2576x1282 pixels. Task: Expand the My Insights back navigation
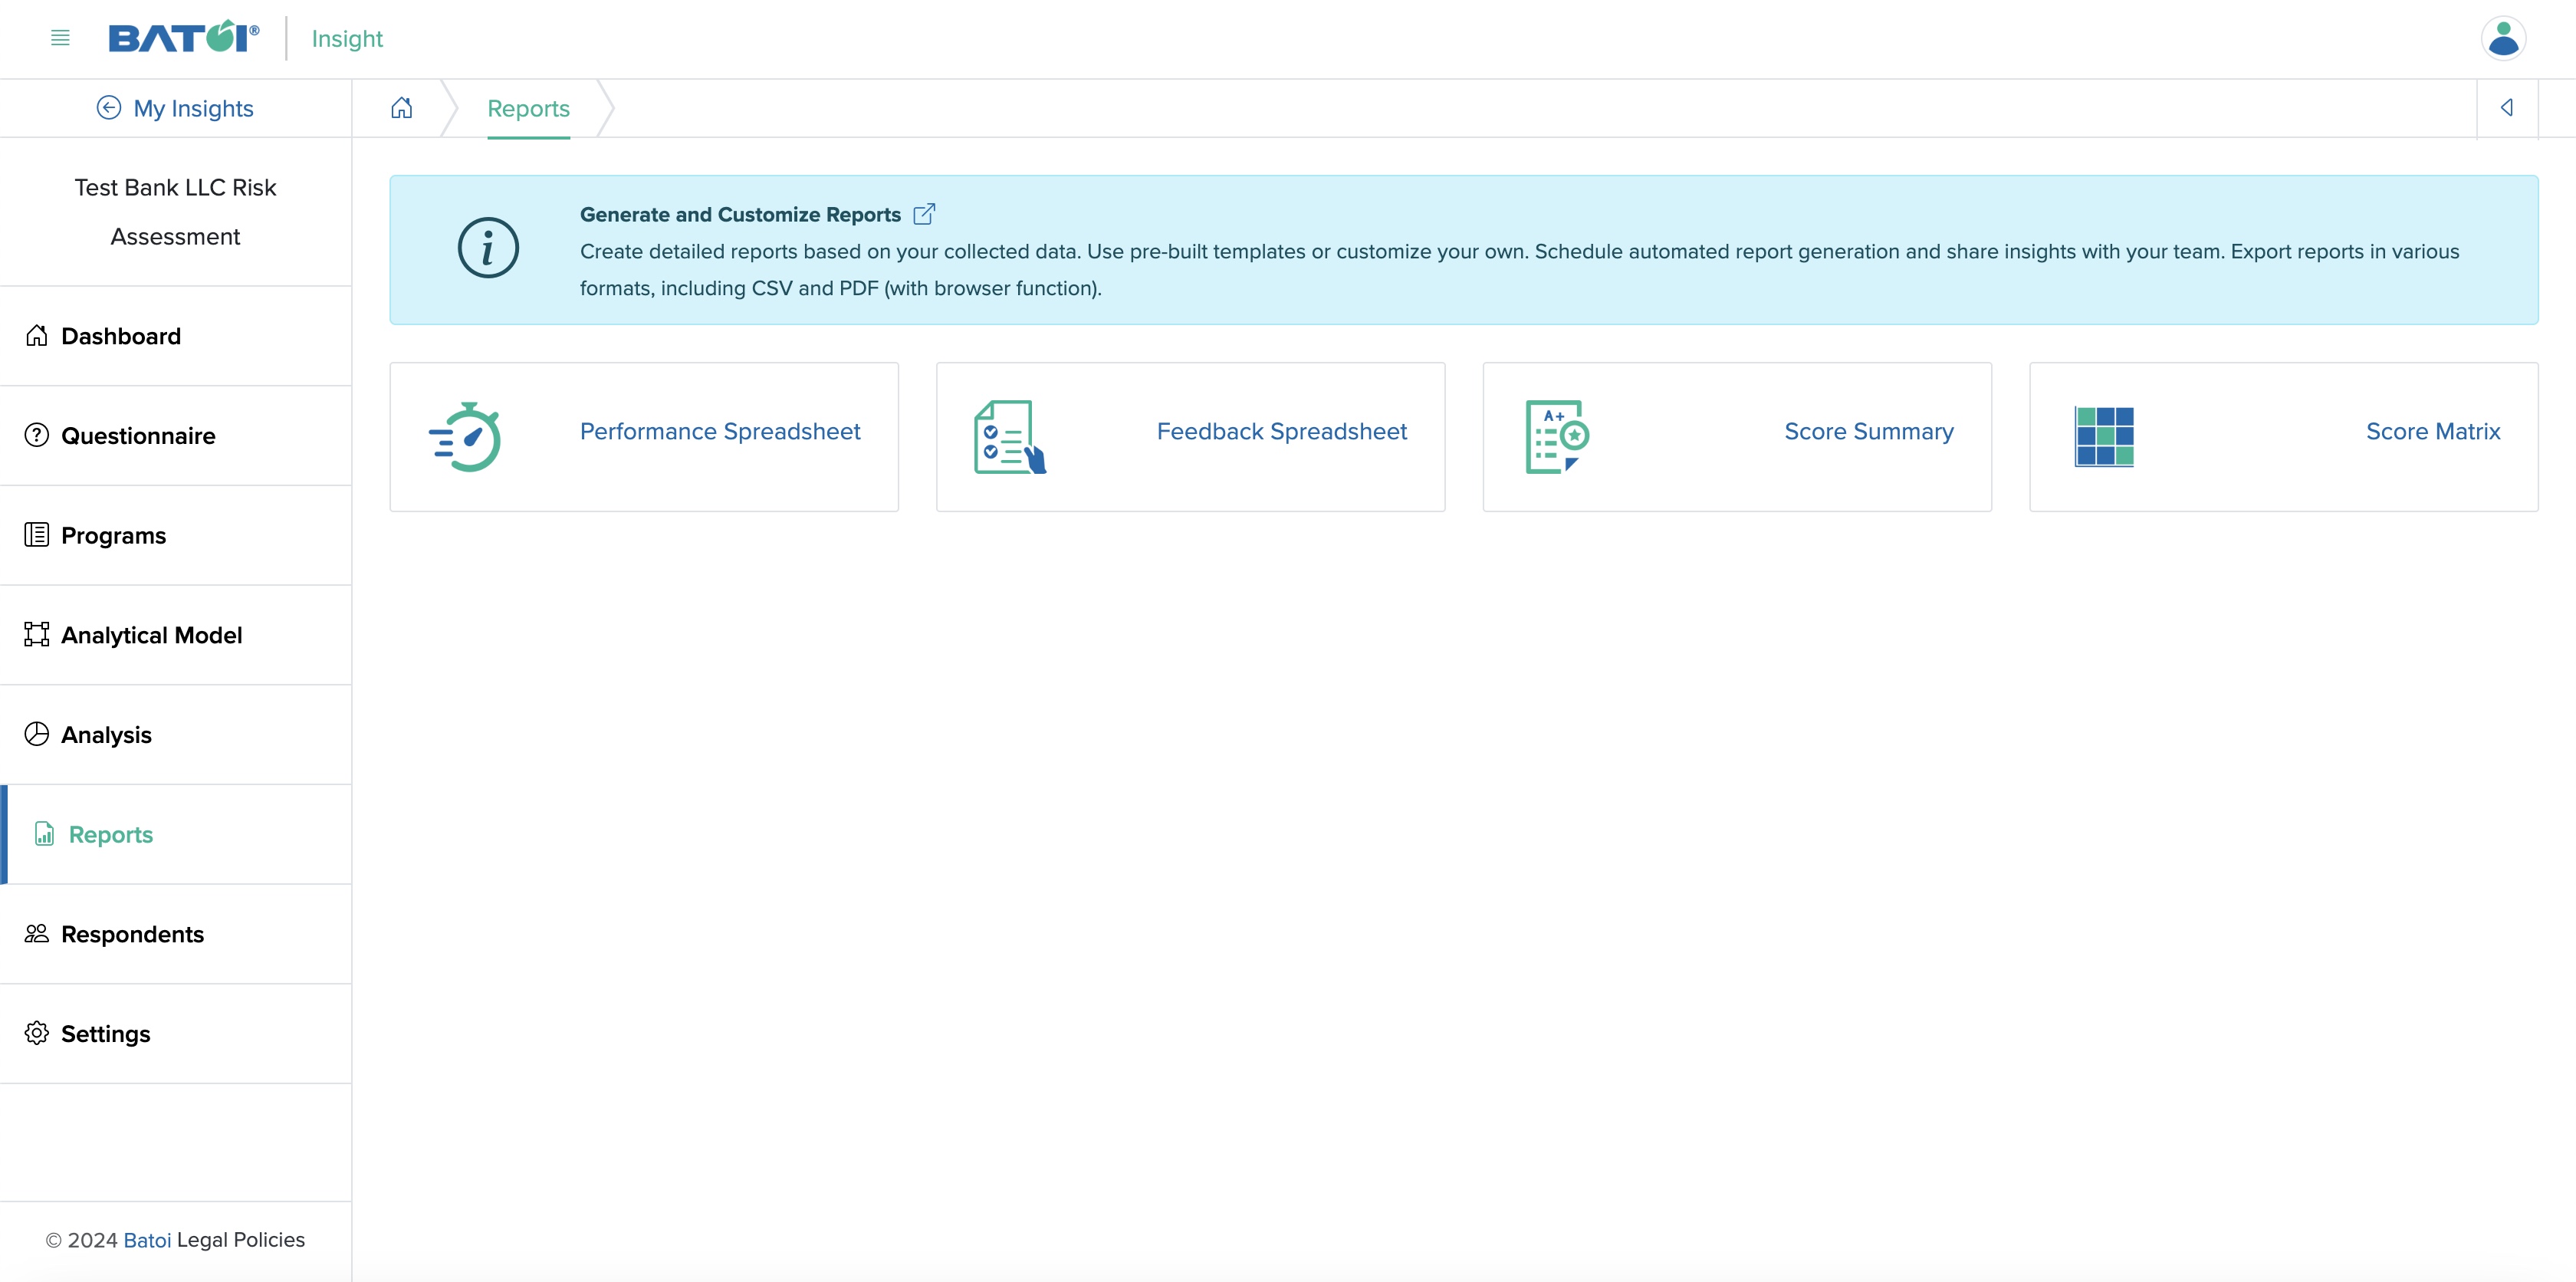click(x=174, y=107)
